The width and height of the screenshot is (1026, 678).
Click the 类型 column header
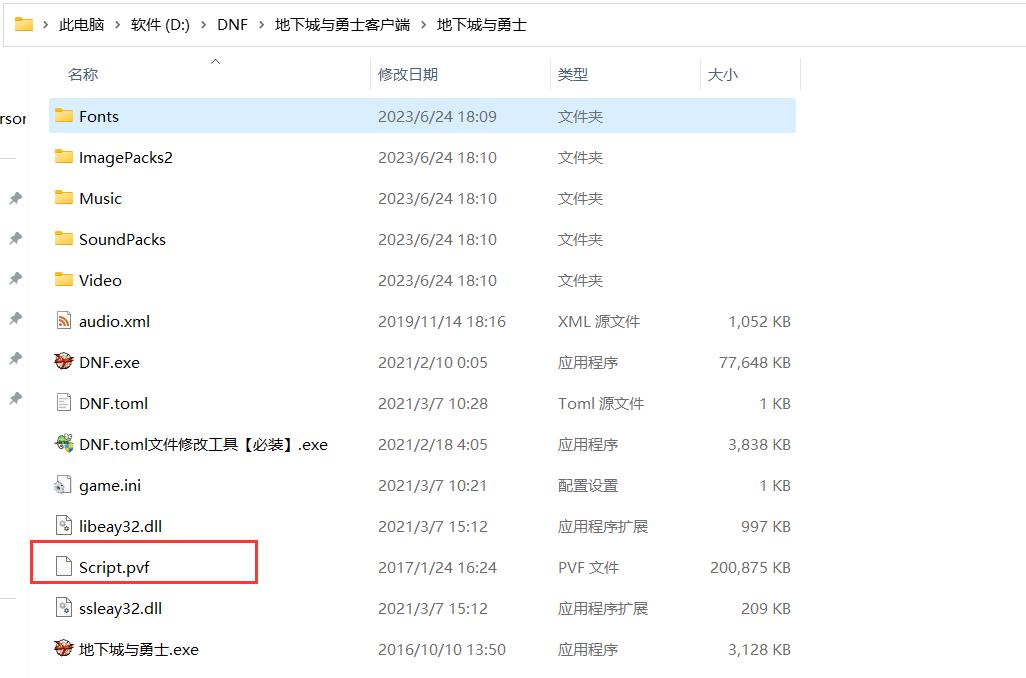575,73
